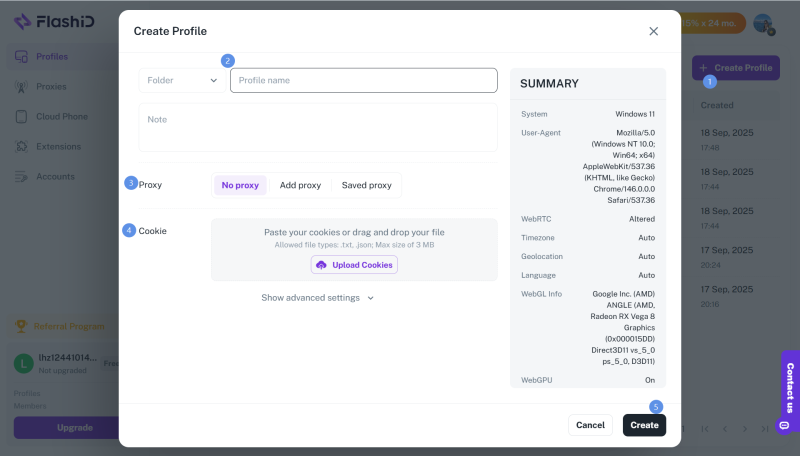Select the Saved proxy option
Viewport: 800px width, 456px height.
[366, 185]
